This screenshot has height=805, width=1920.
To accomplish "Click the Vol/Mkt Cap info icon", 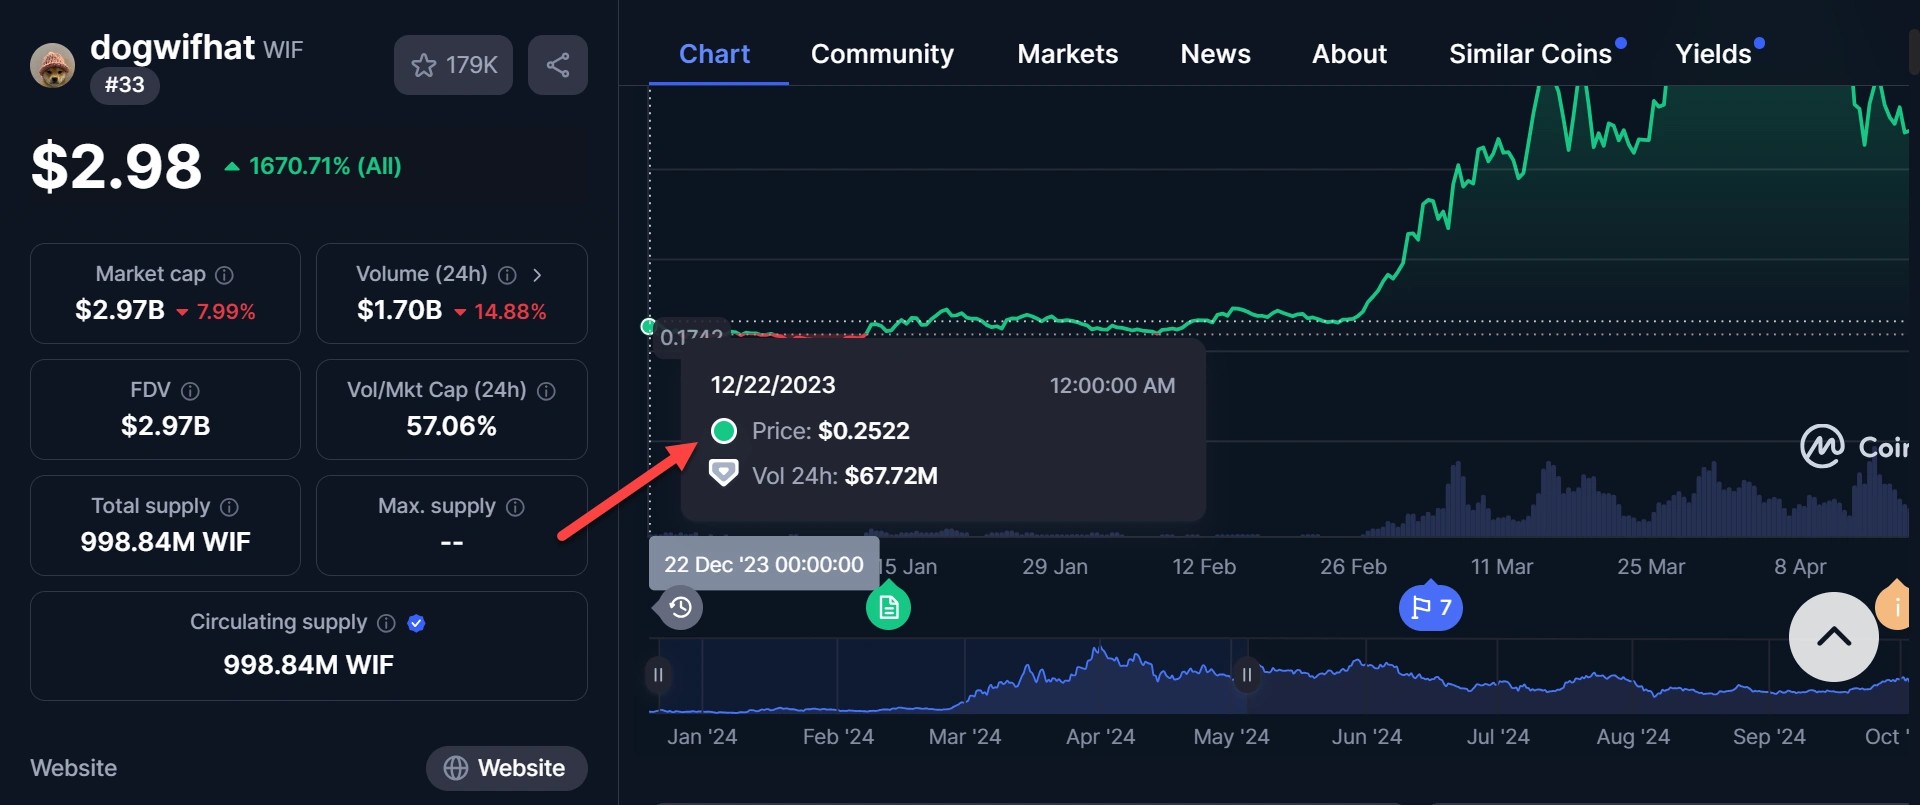I will (x=546, y=391).
